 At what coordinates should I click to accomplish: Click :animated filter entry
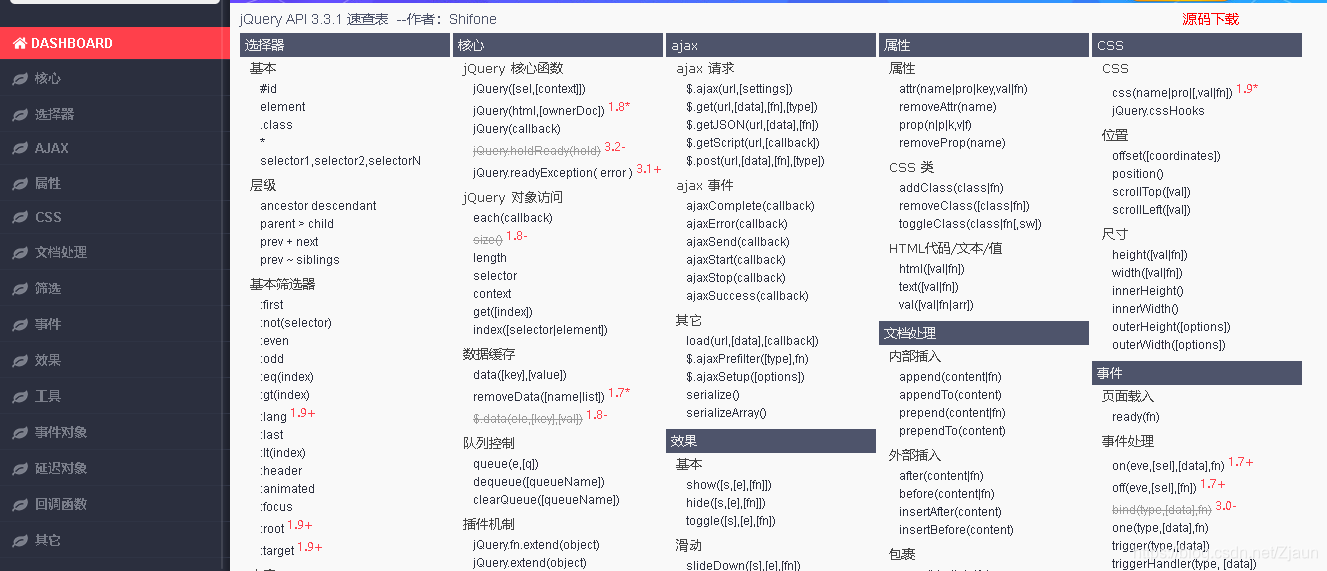pyautogui.click(x=287, y=489)
